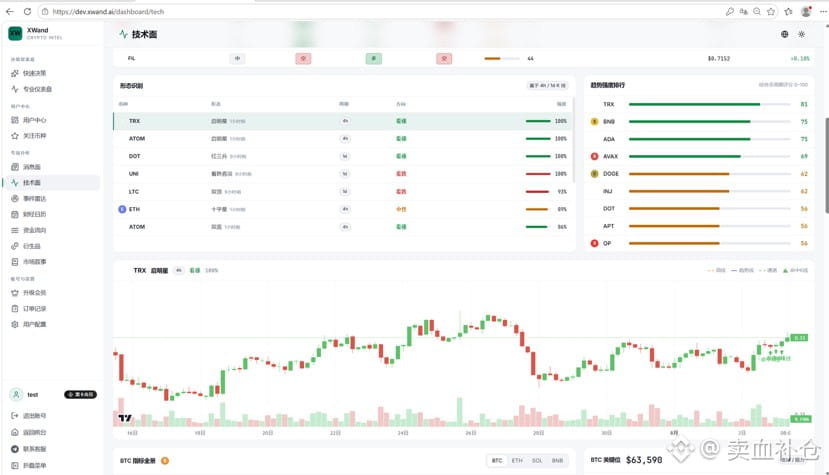The width and height of the screenshot is (829, 475).
Task: Open the browser three-dots menu
Action: tap(823, 11)
